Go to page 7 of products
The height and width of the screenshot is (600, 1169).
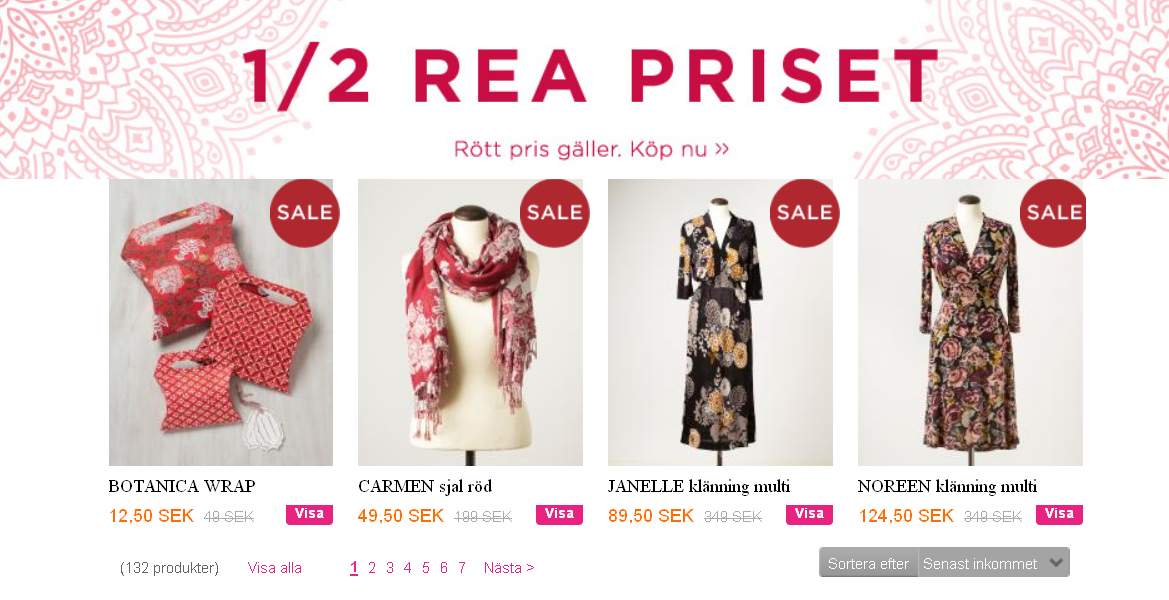click(x=461, y=568)
